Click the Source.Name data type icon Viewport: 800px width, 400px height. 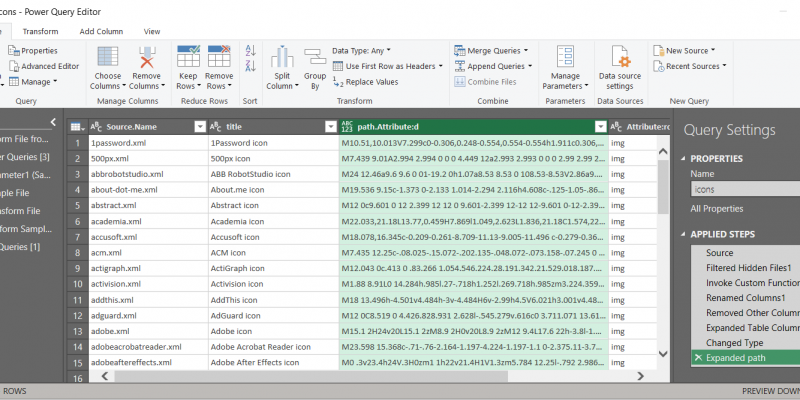click(x=96, y=127)
